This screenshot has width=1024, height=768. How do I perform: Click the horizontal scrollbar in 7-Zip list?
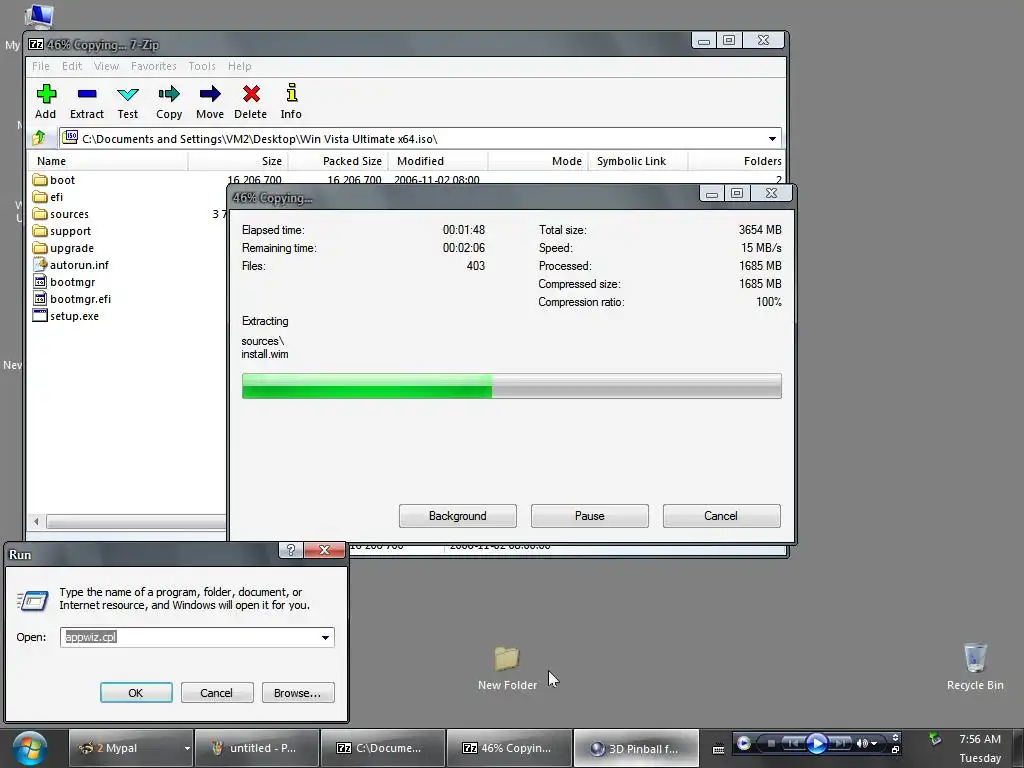click(x=136, y=522)
